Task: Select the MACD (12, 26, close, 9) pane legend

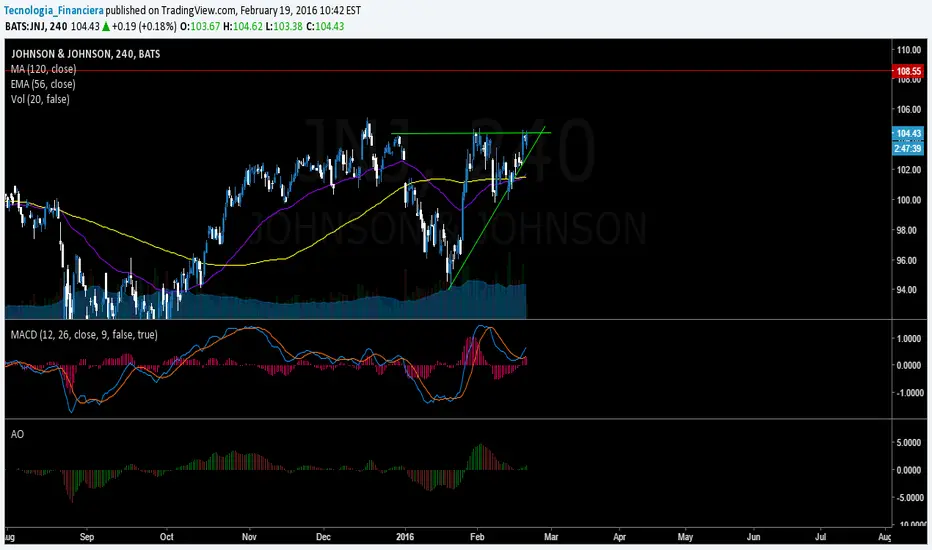Action: coord(84,335)
